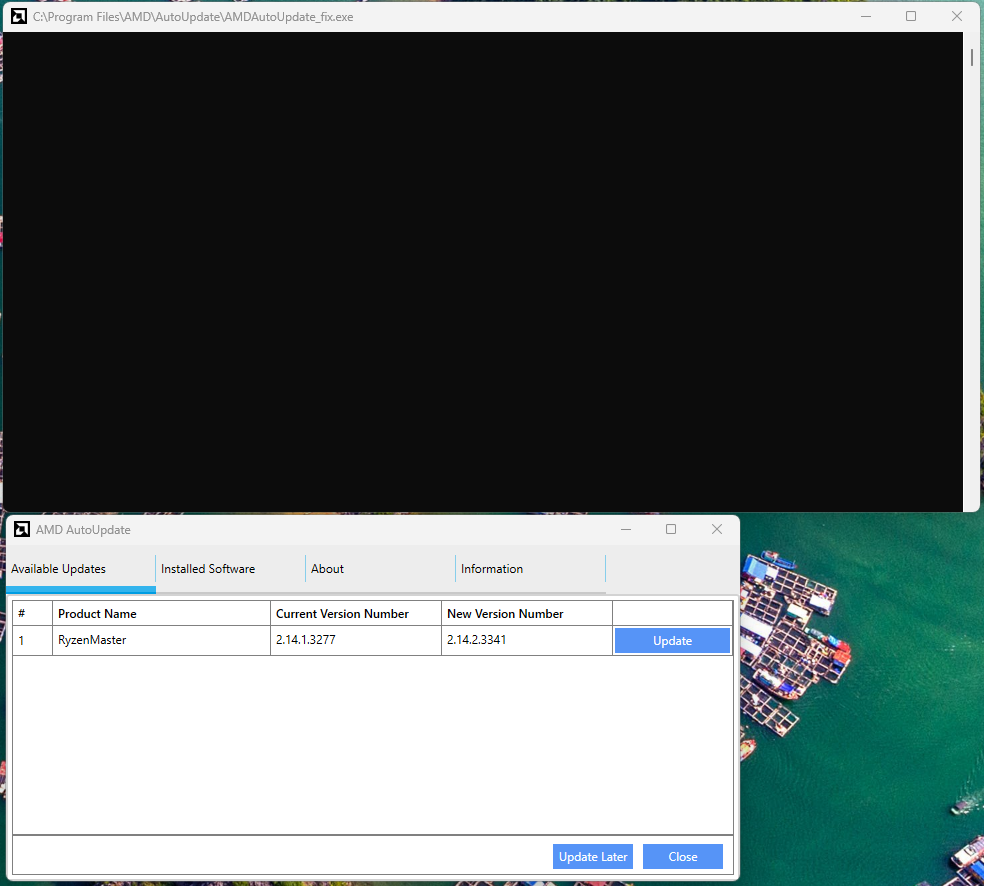Click the # column header
Image resolution: width=984 pixels, height=886 pixels.
coord(33,614)
